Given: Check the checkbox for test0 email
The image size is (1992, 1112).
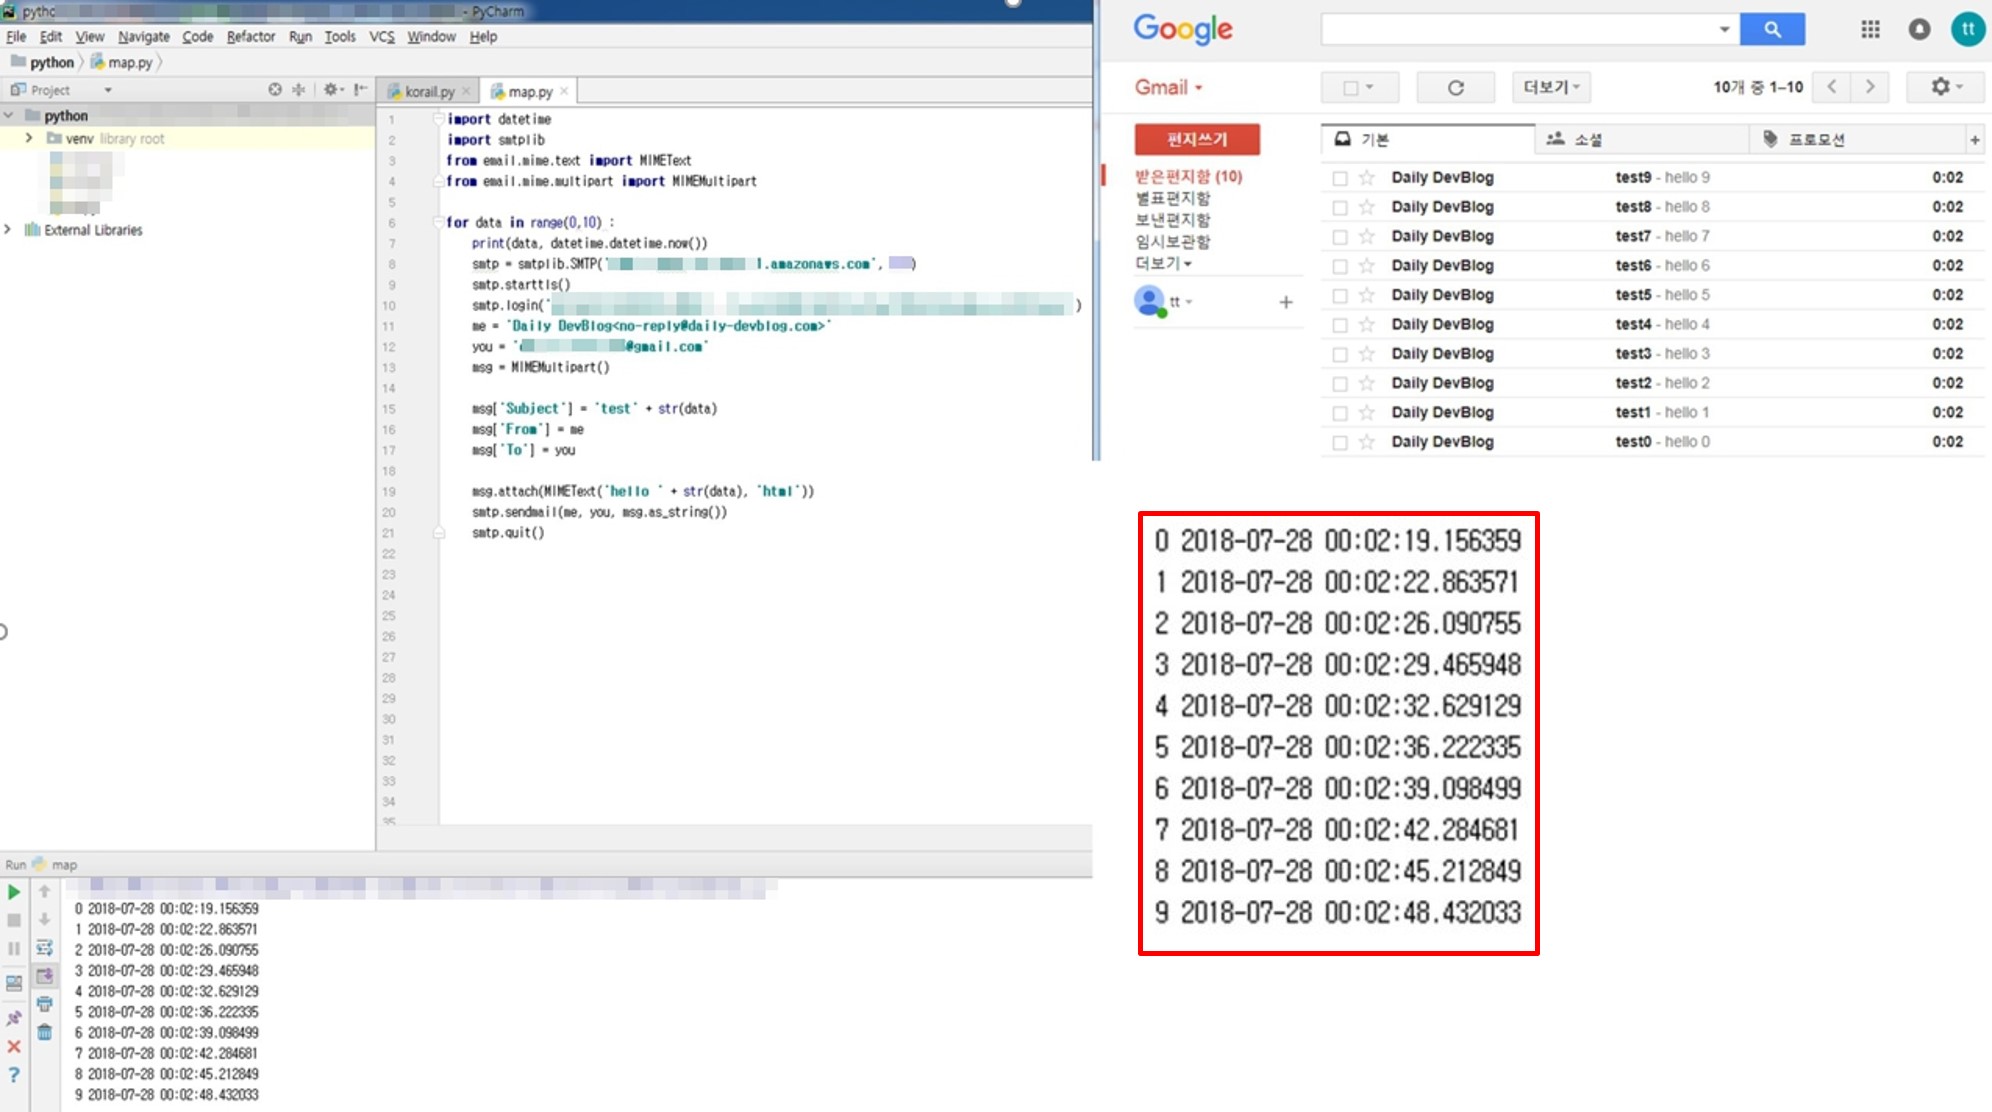Looking at the screenshot, I should click(x=1340, y=442).
